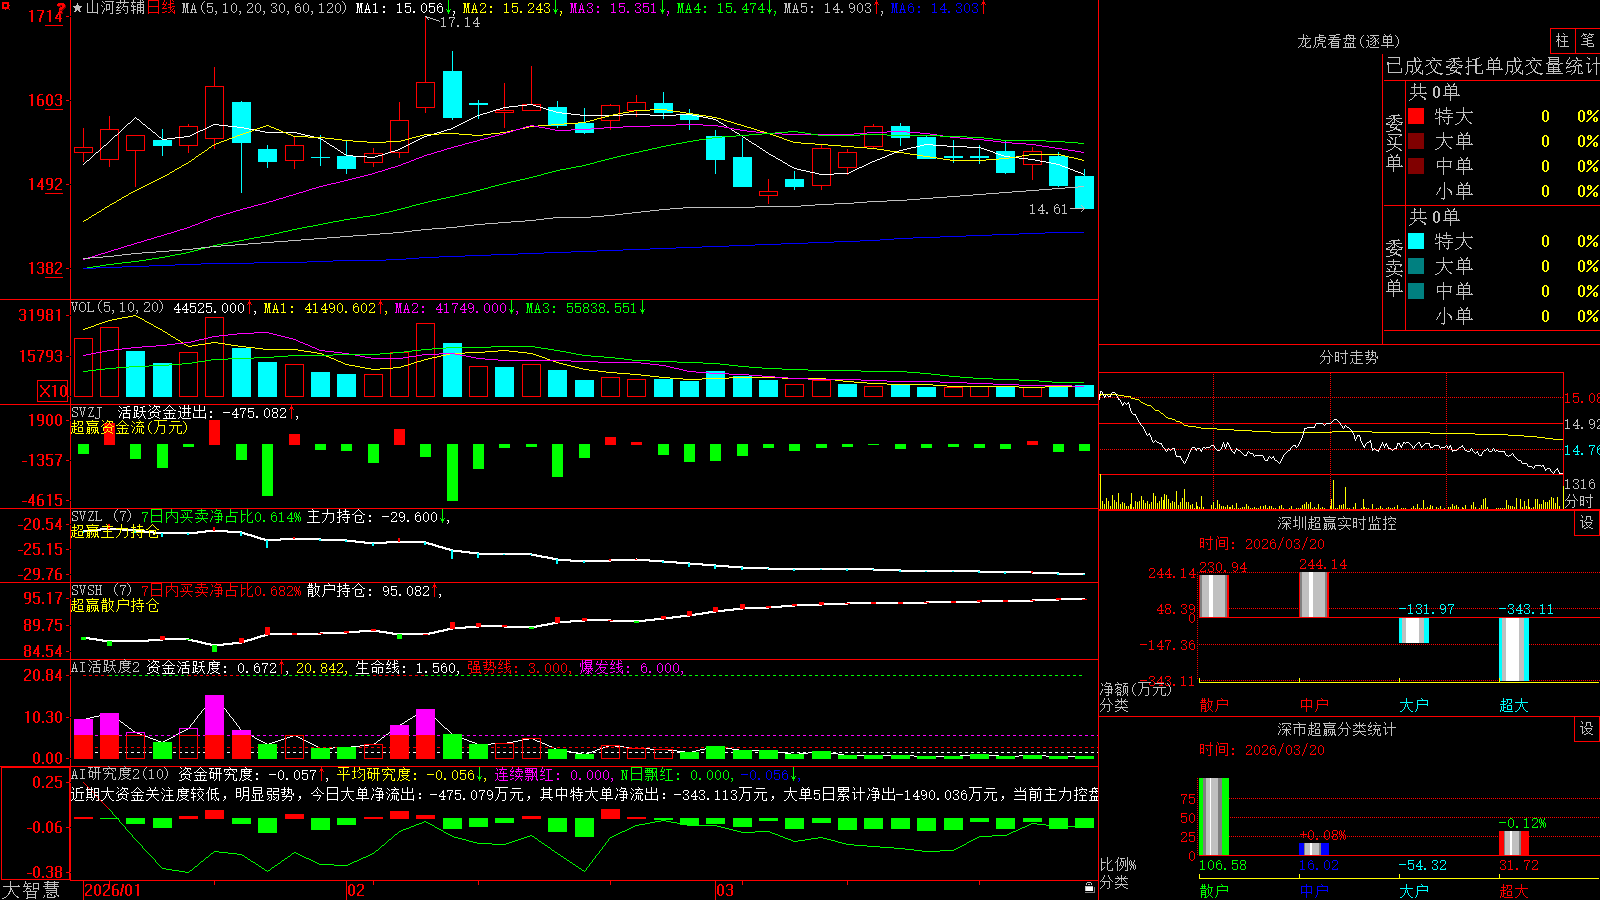The width and height of the screenshot is (1600, 900).
Task: Click the red 特大 buy order swatch
Action: pos(1416,116)
